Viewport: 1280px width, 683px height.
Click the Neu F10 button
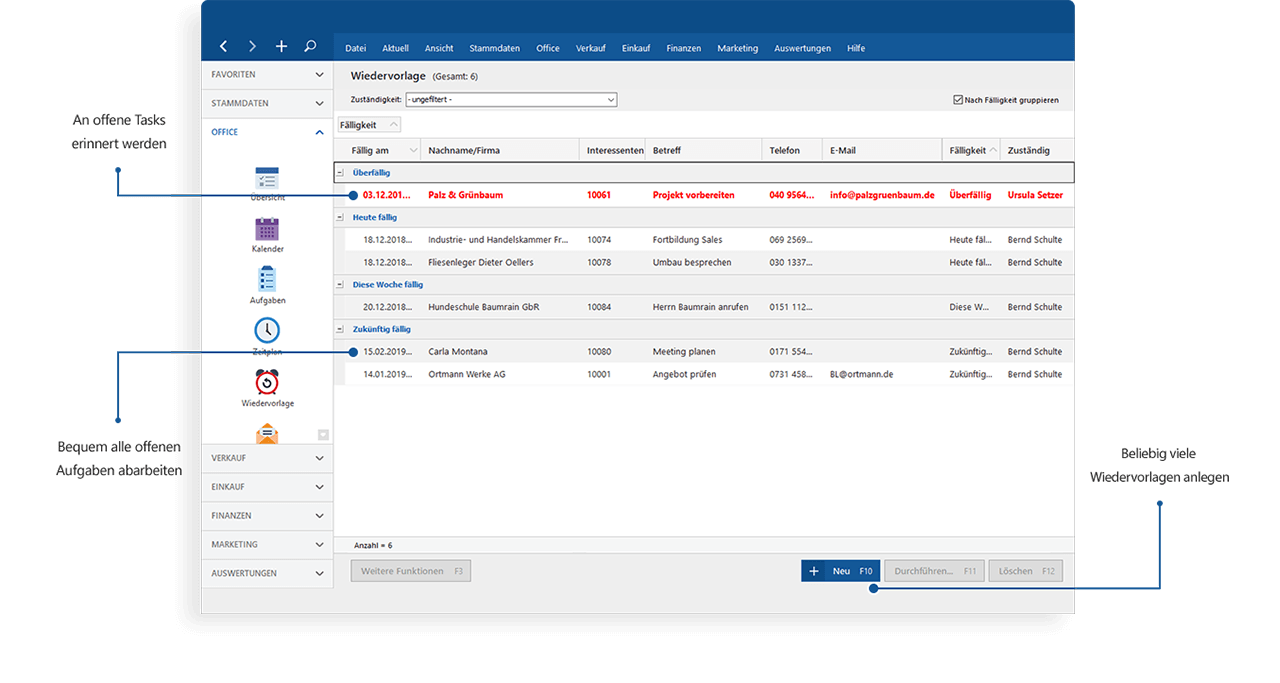[840, 571]
